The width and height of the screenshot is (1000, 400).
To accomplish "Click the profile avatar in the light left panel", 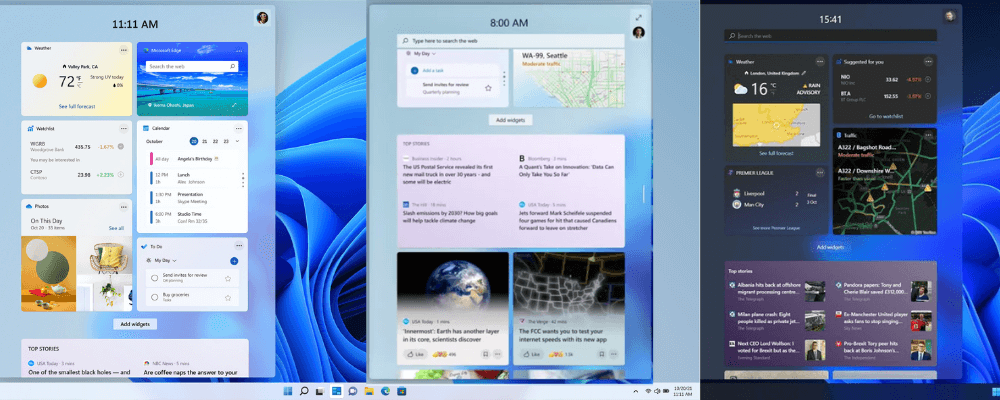I will click(262, 18).
